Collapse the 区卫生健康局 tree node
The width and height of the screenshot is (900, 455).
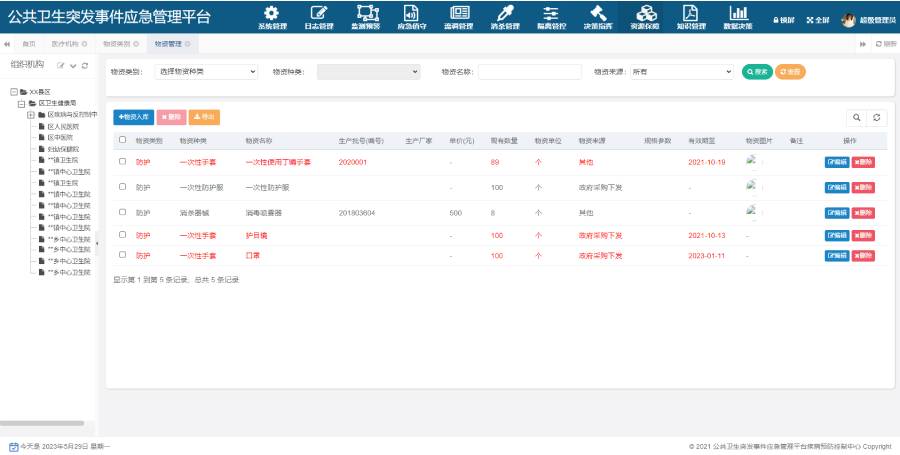coord(21,103)
